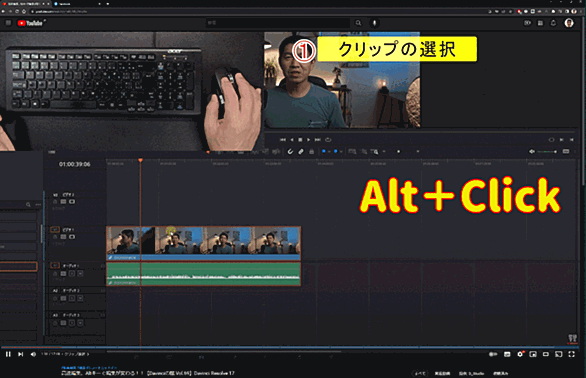Mute the YouTube player volume
586x378 pixels.
33,354
